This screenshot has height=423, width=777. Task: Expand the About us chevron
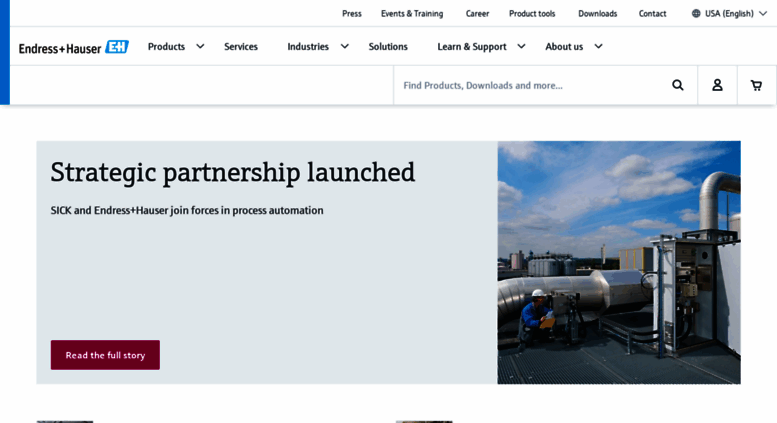[x=598, y=47]
